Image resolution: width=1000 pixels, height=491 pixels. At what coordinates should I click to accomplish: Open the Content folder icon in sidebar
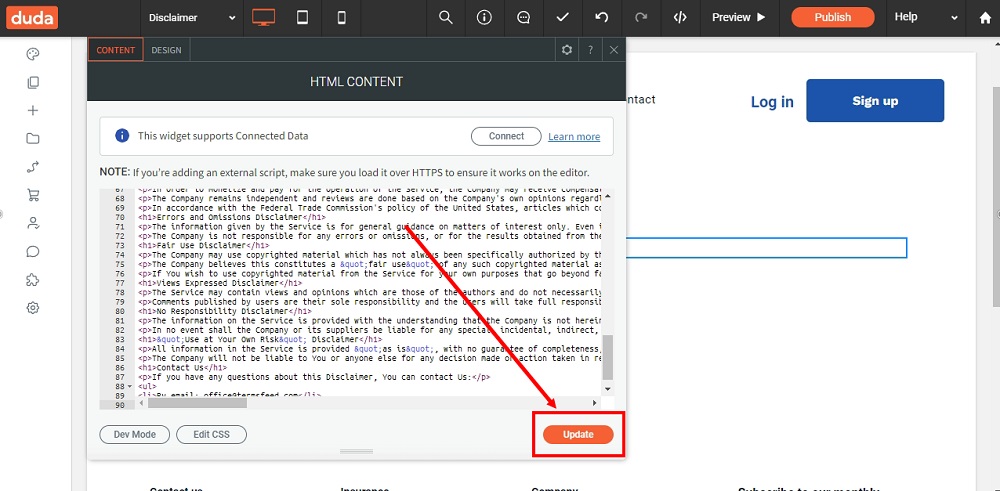33,138
